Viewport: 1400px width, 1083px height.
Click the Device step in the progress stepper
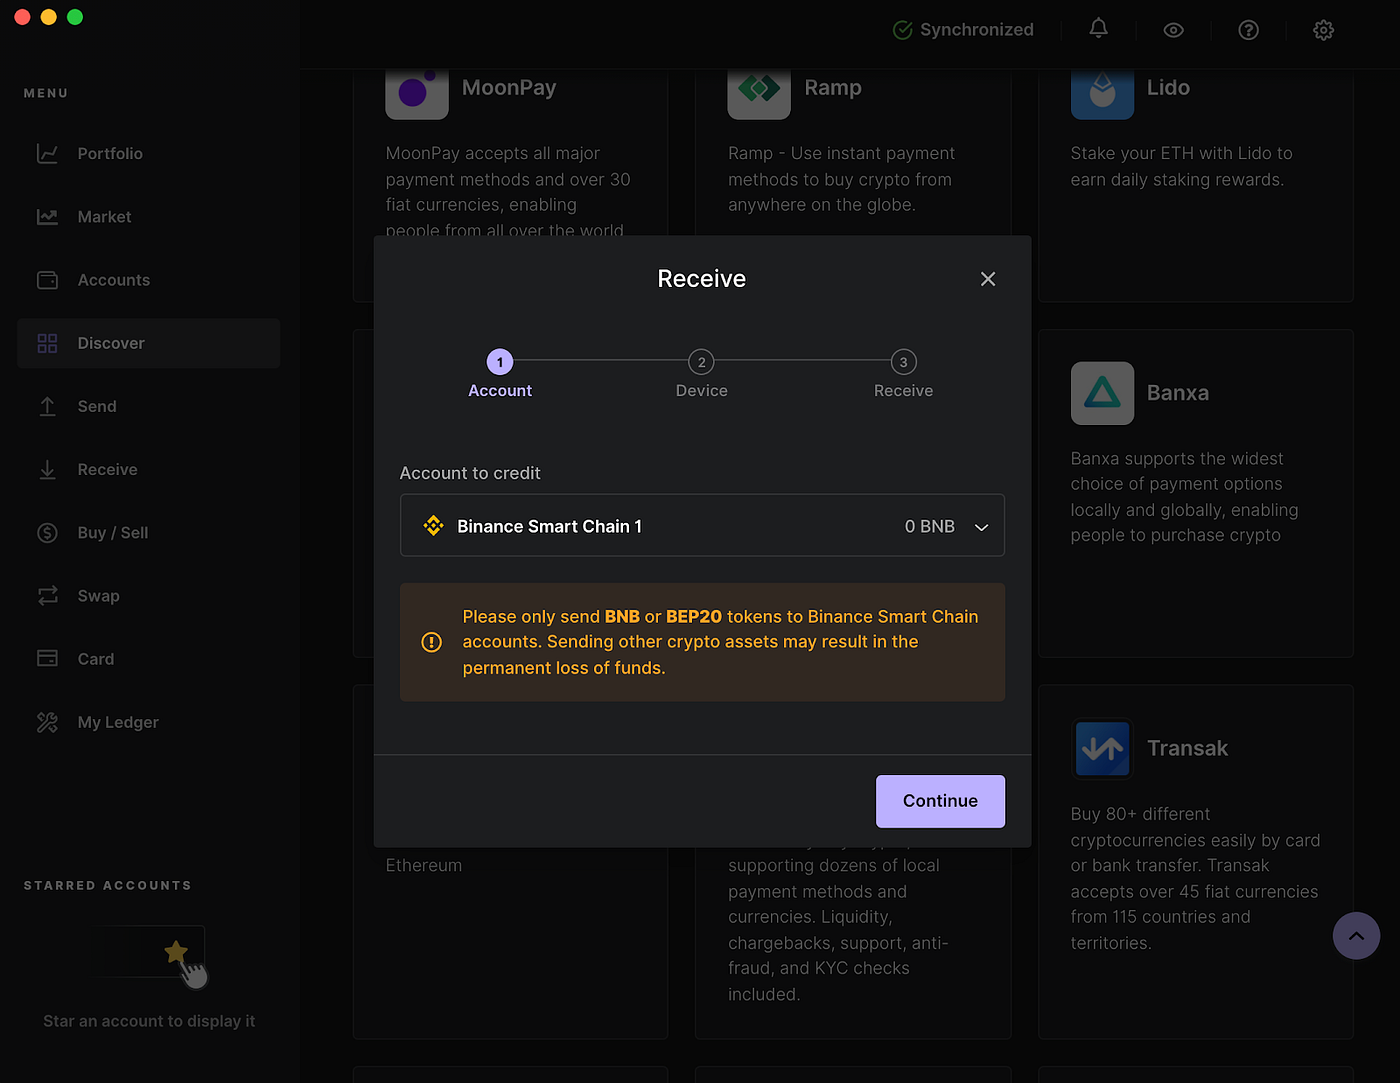pyautogui.click(x=701, y=362)
